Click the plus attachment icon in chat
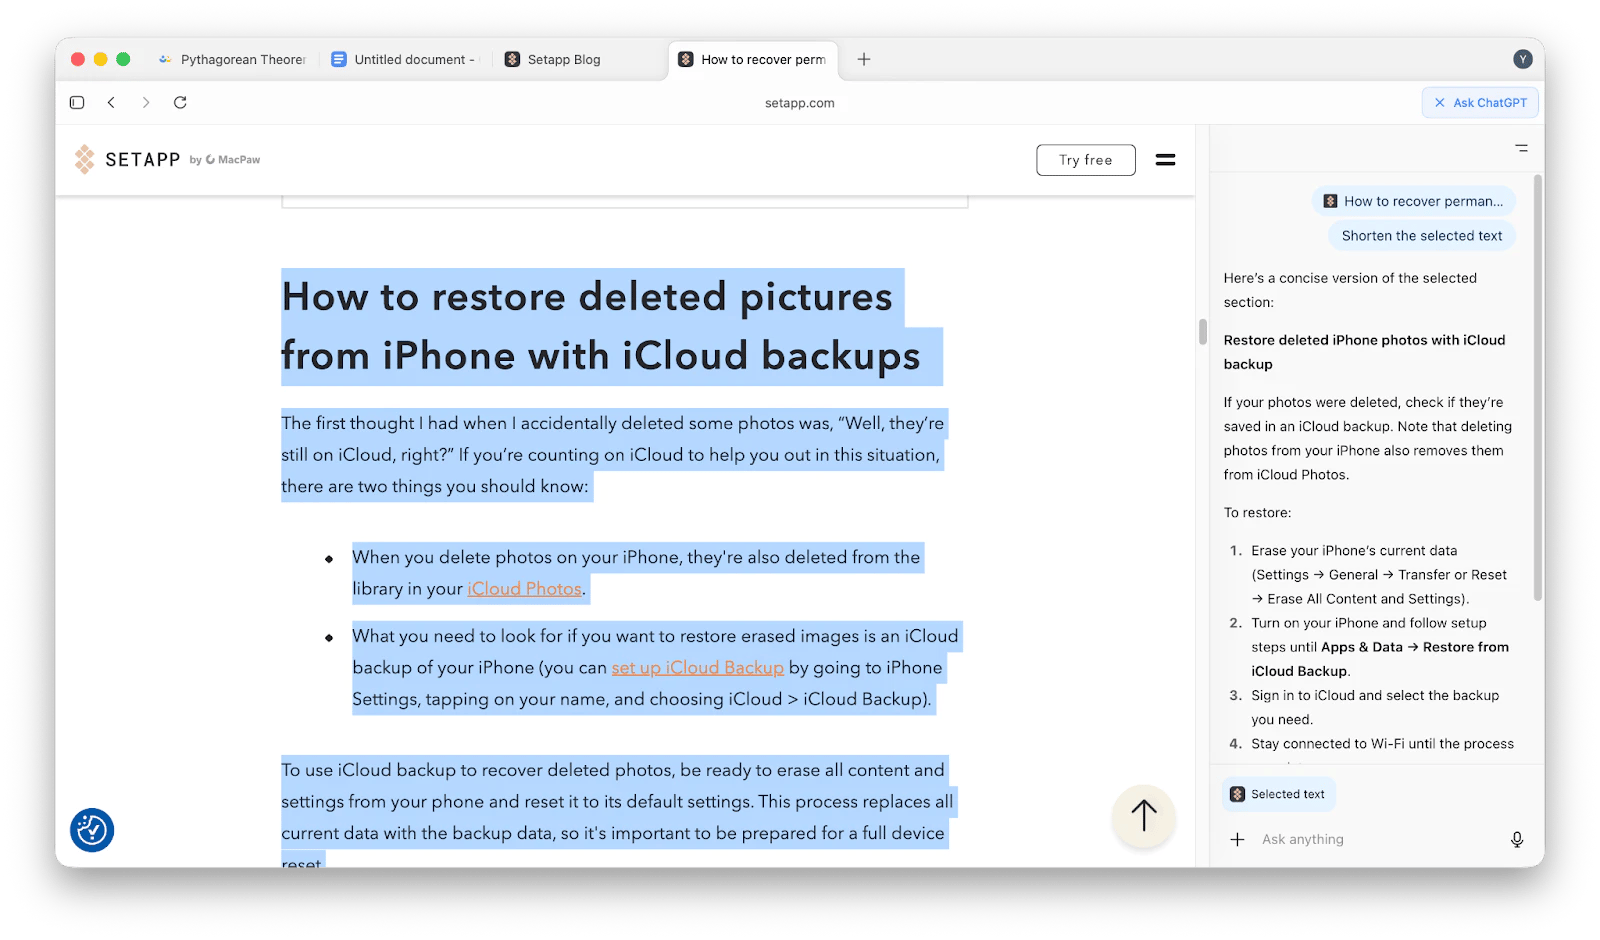 click(1237, 839)
